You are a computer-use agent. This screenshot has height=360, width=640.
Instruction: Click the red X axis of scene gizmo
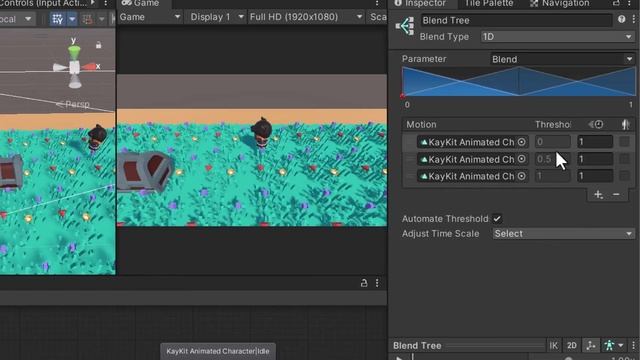click(x=89, y=67)
